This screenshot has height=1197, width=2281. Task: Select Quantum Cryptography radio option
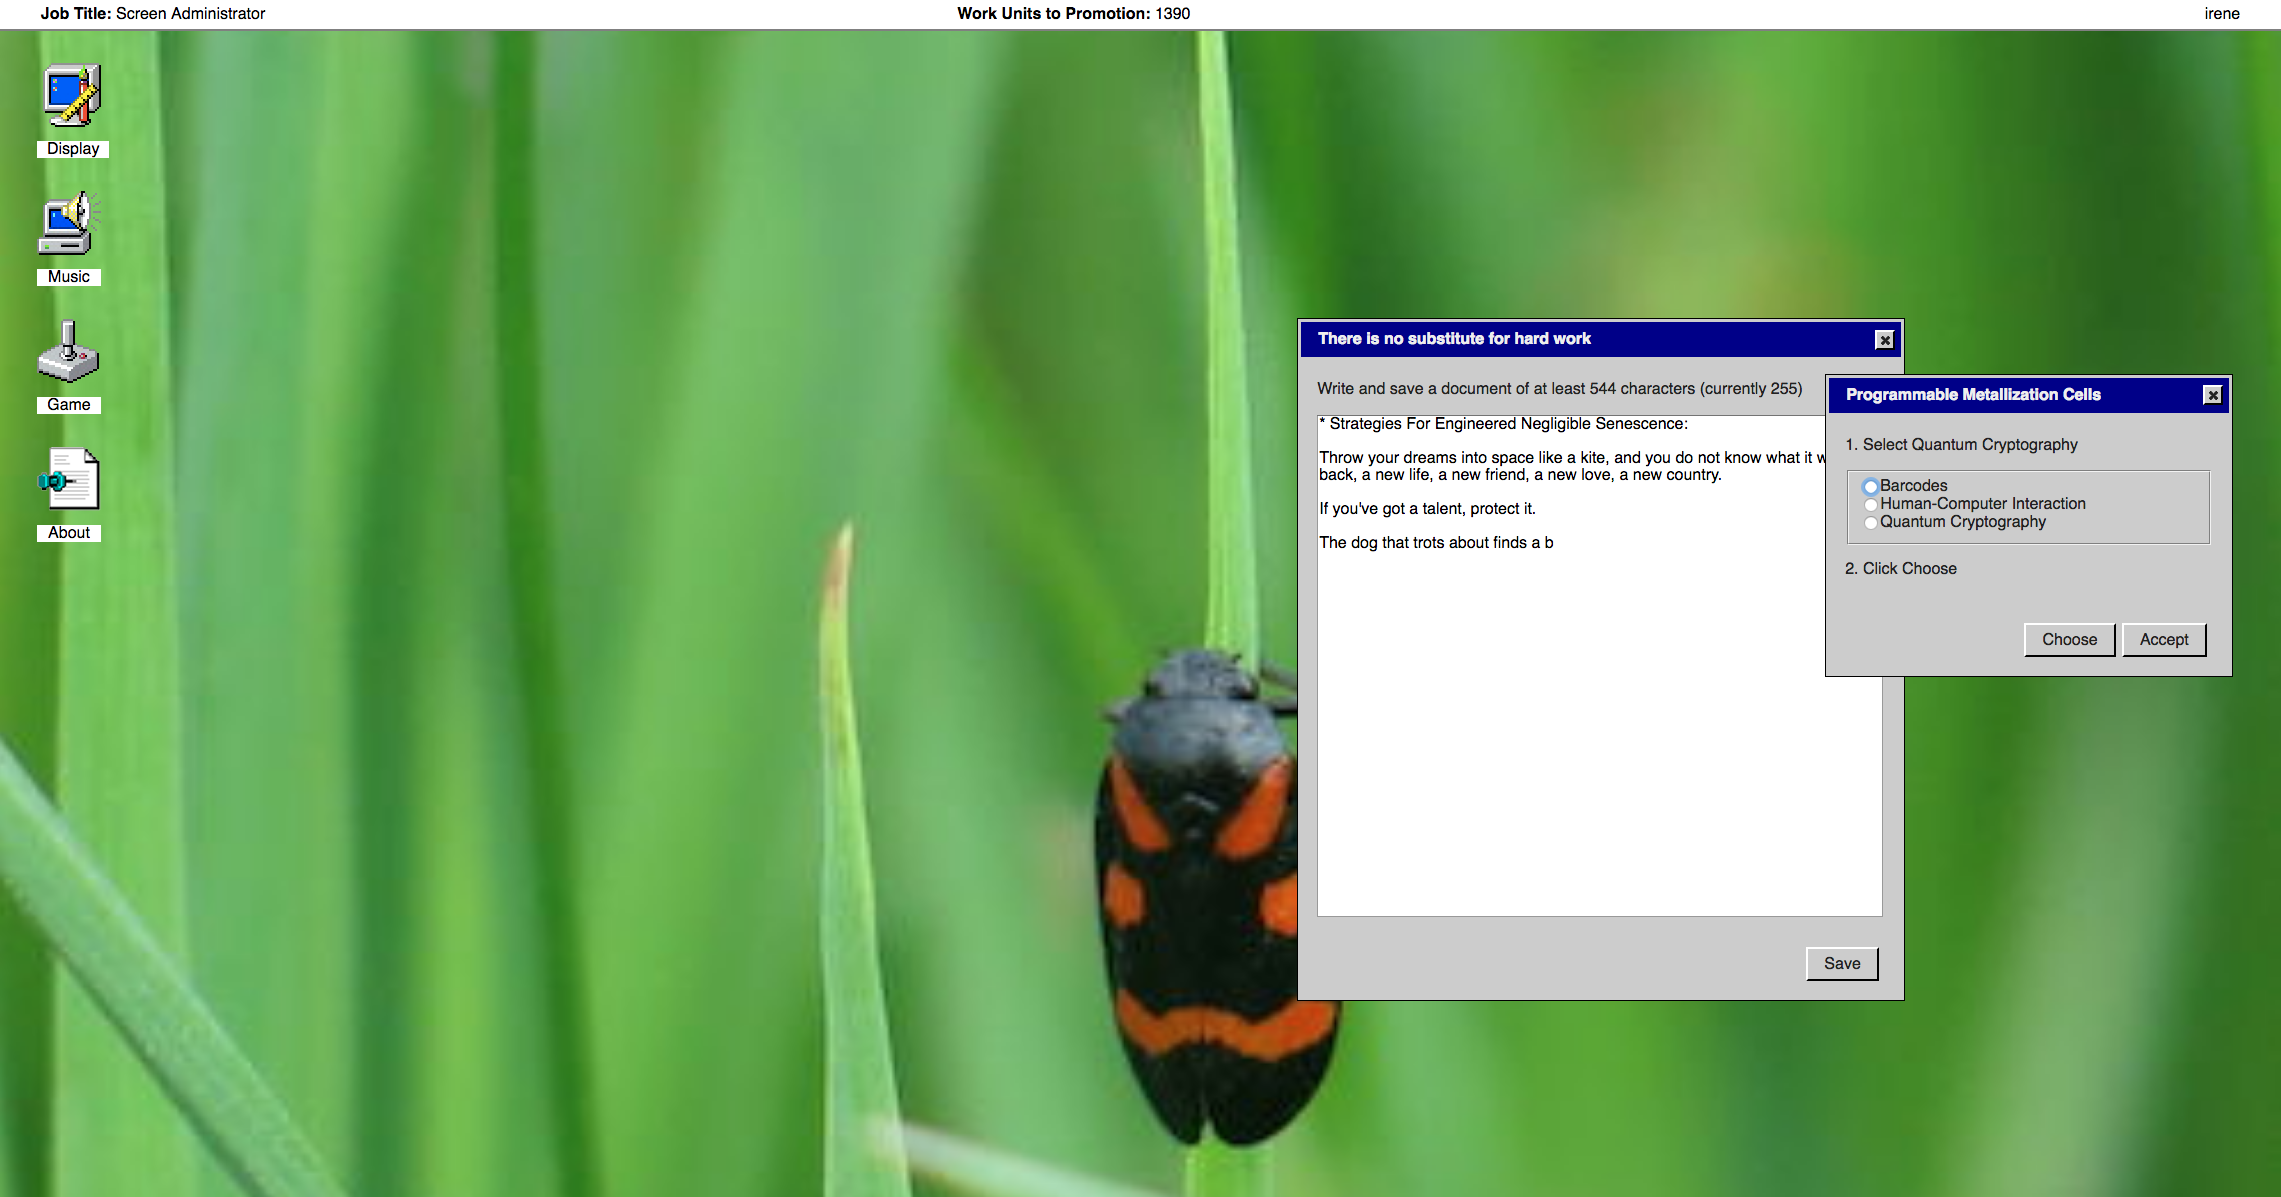click(x=1870, y=523)
